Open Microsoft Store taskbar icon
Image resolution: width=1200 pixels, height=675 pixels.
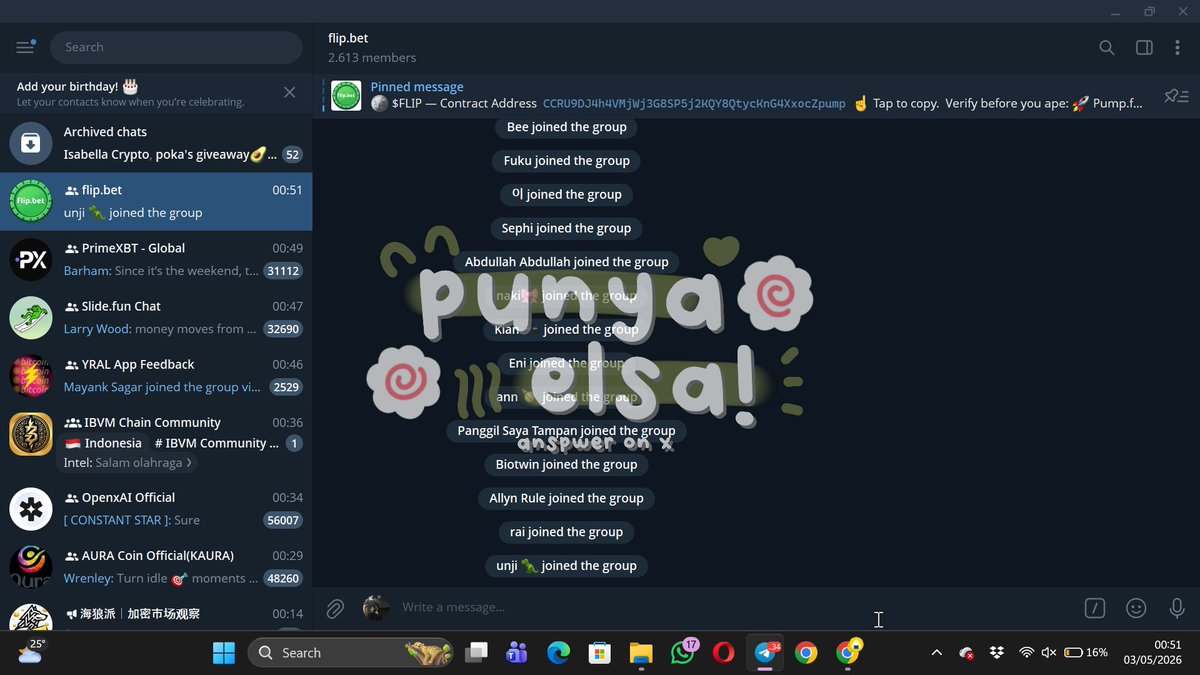click(599, 653)
